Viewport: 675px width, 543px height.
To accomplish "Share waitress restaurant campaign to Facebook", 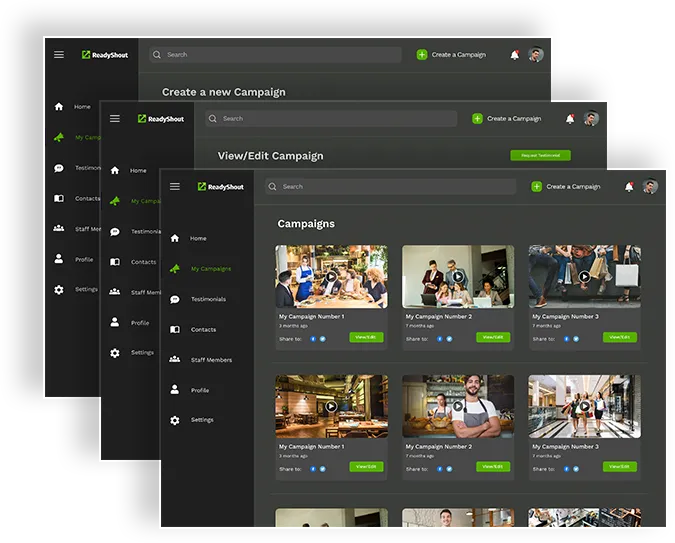I will [x=313, y=339].
